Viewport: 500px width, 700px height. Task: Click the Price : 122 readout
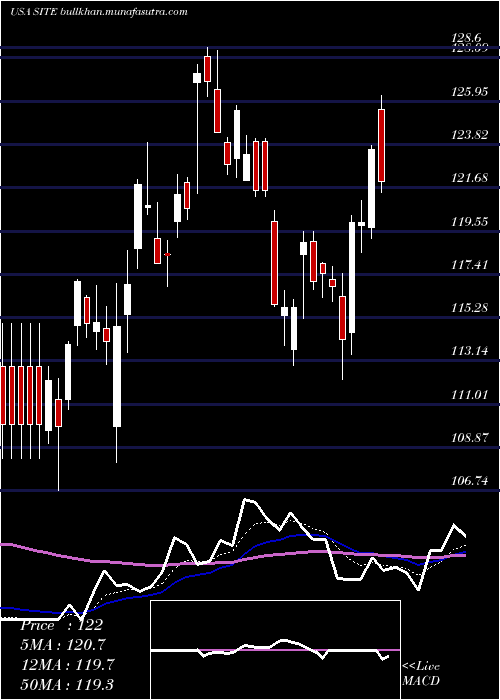[62, 625]
